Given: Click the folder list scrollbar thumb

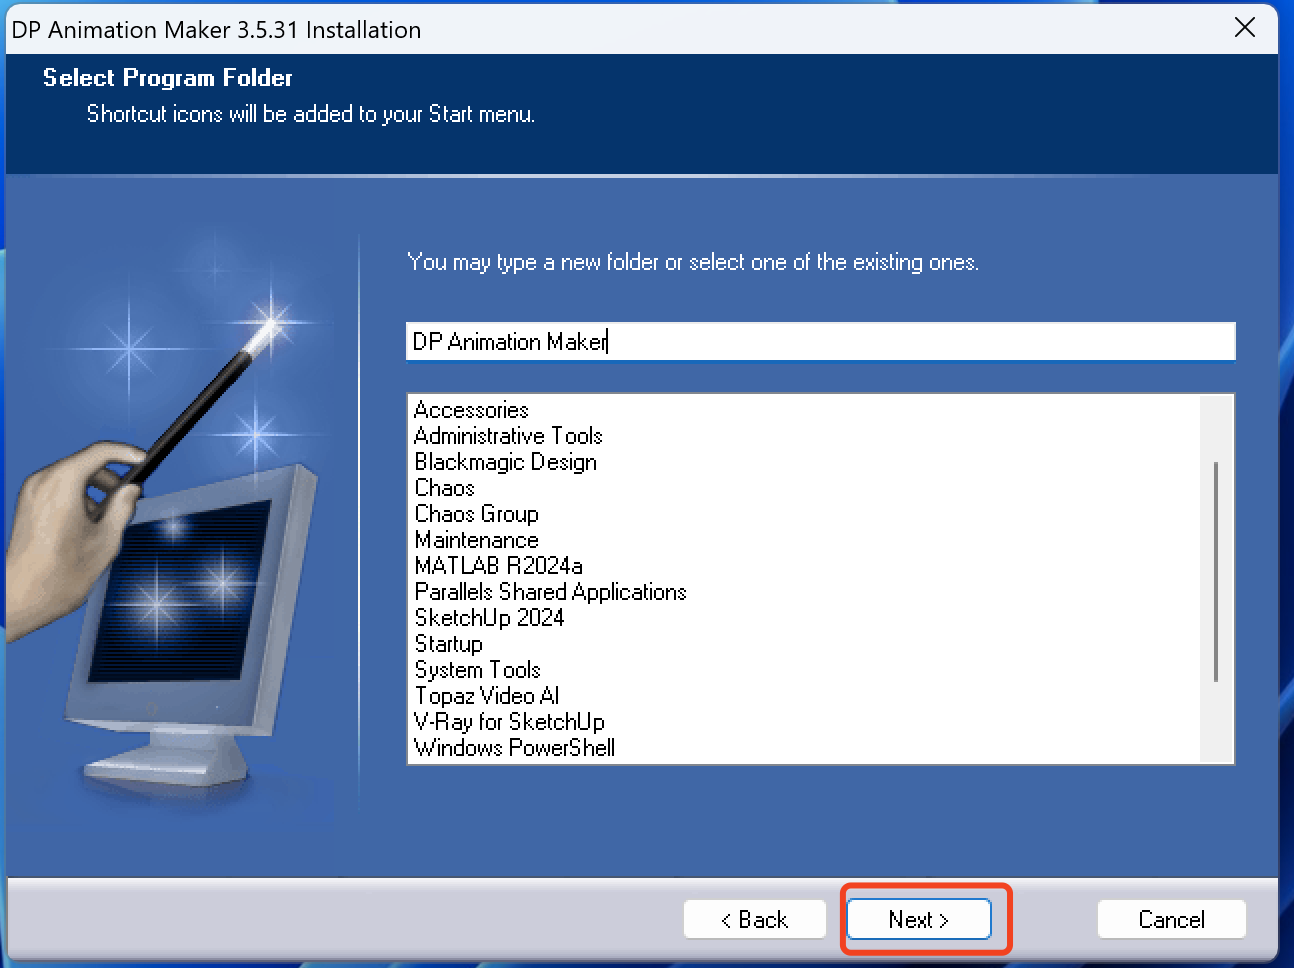Looking at the screenshot, I should pyautogui.click(x=1216, y=571).
